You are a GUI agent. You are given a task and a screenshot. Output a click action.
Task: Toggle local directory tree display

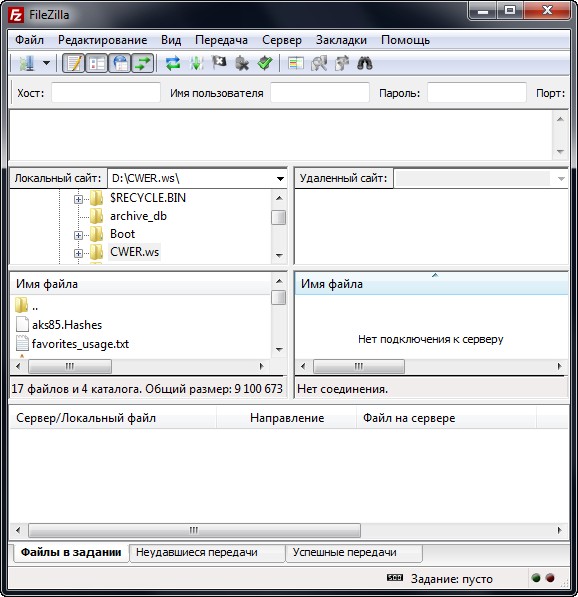click(x=96, y=63)
